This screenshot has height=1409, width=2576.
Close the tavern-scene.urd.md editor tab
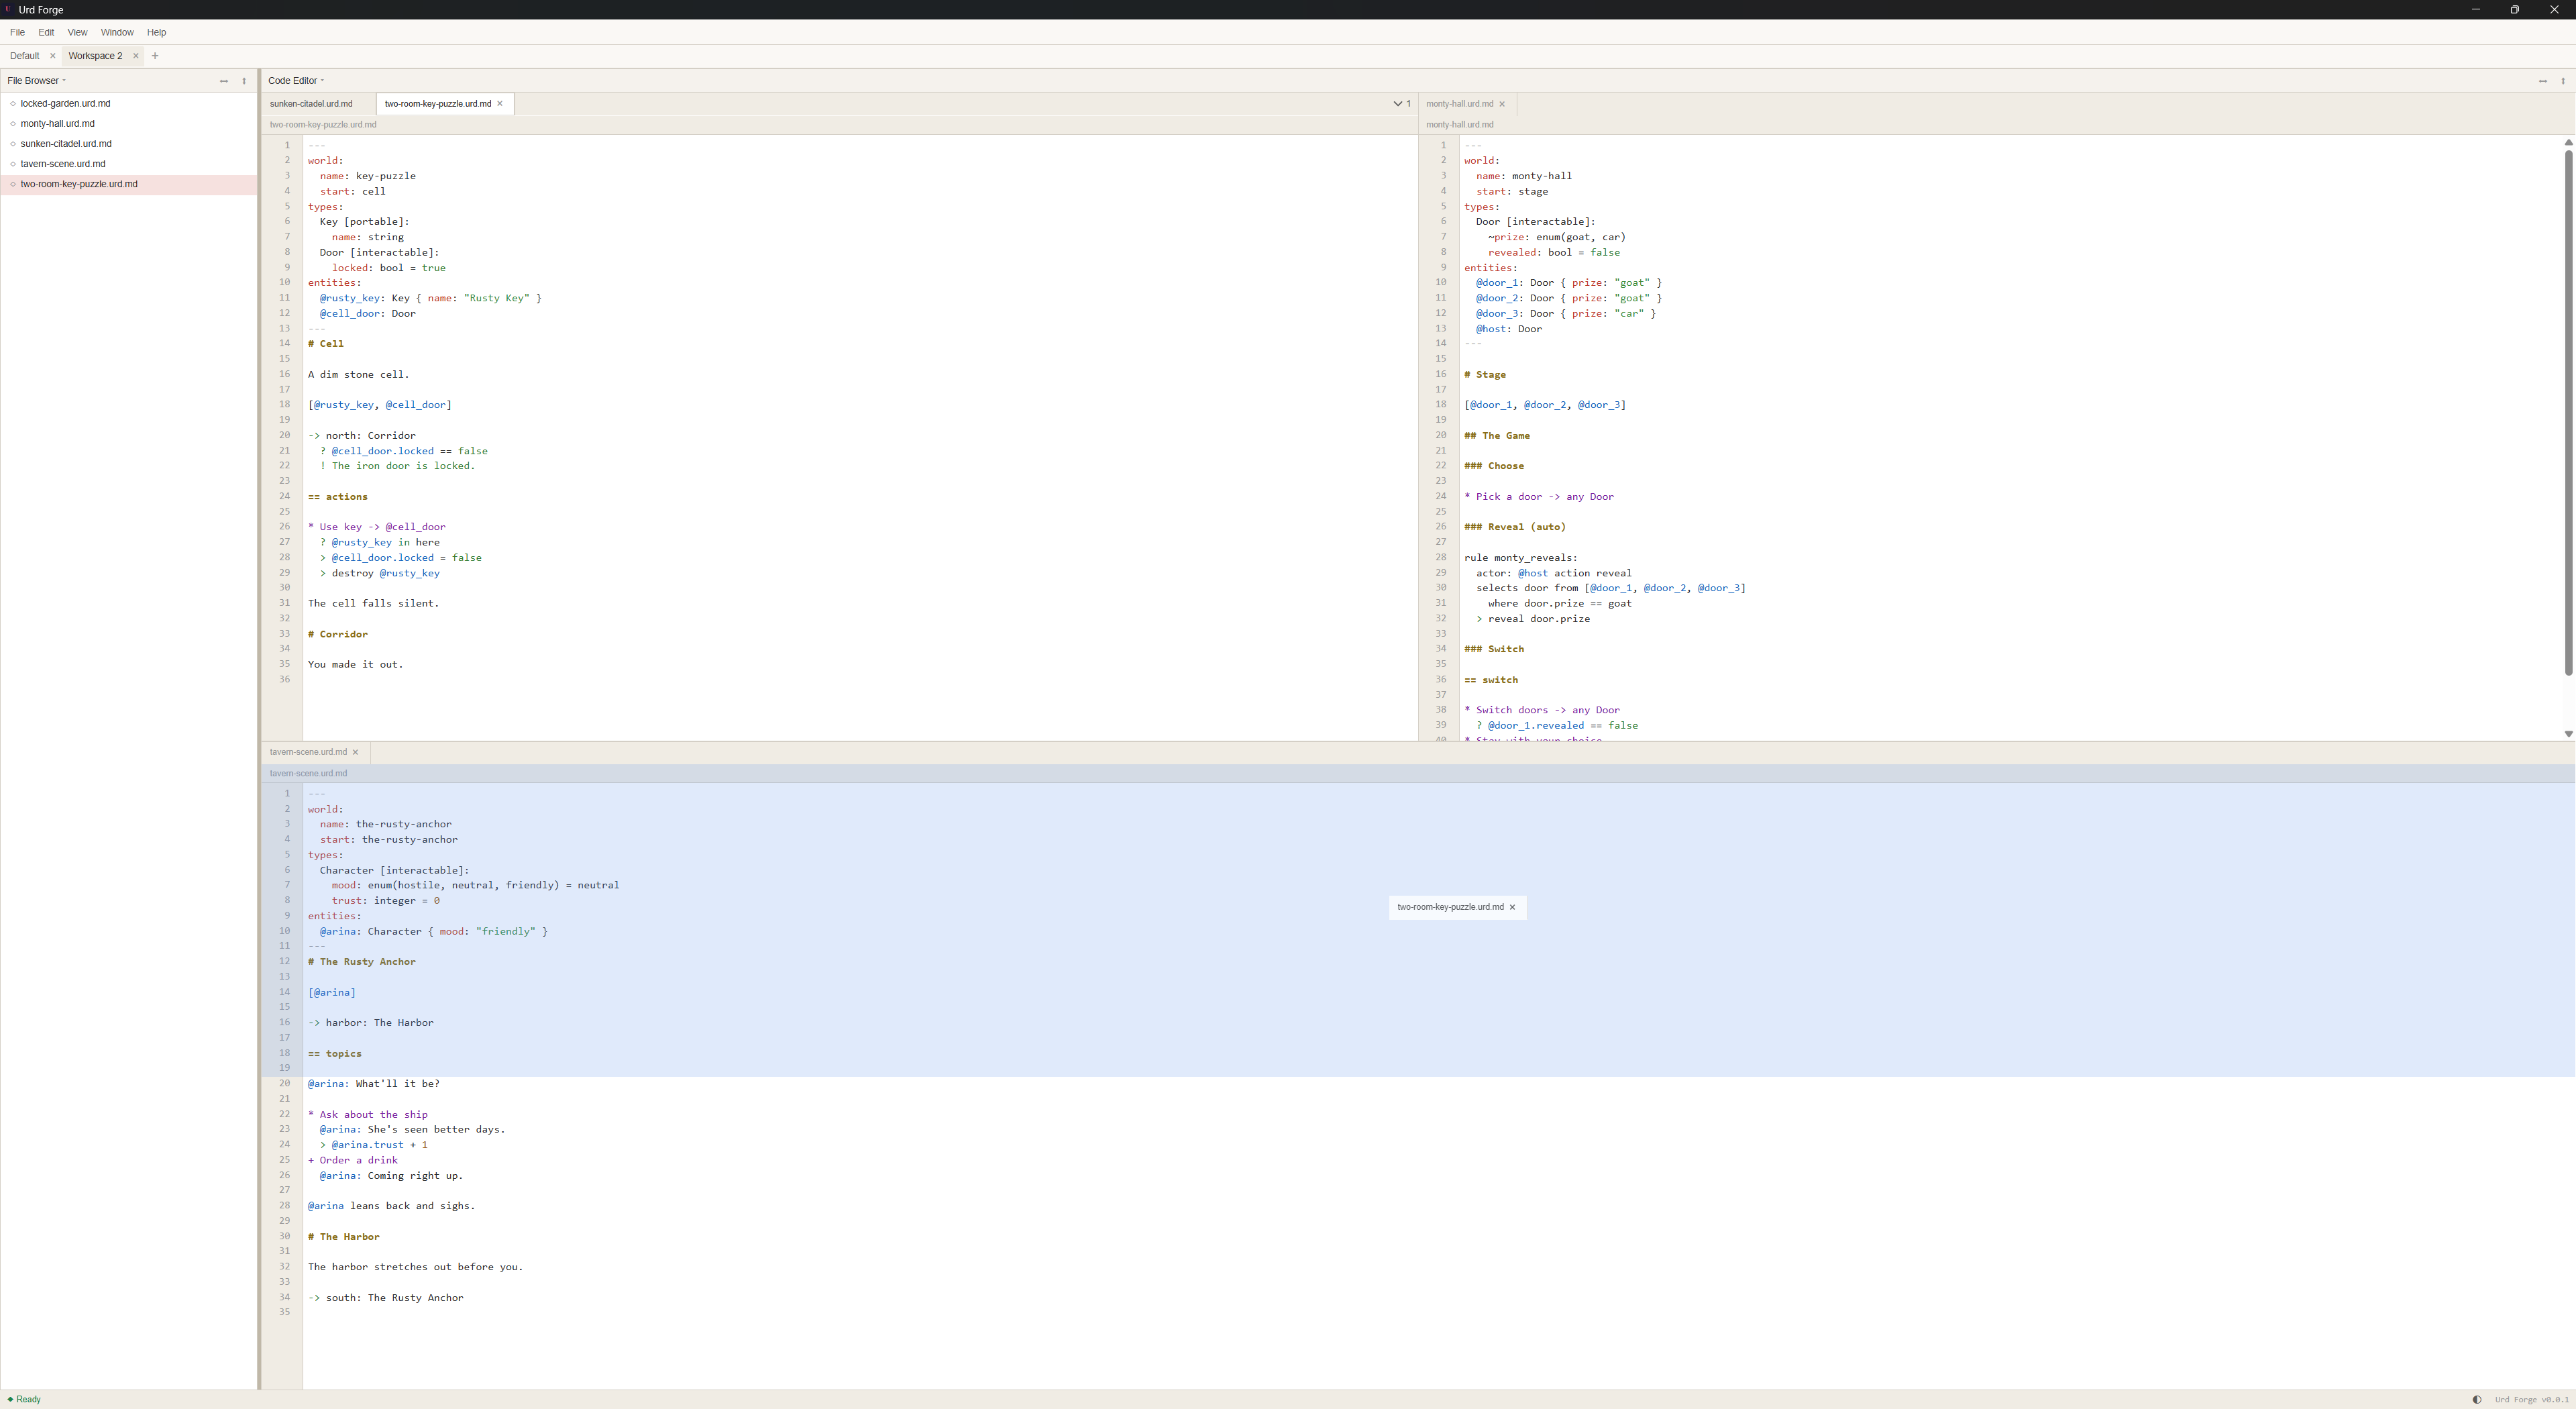pos(355,752)
